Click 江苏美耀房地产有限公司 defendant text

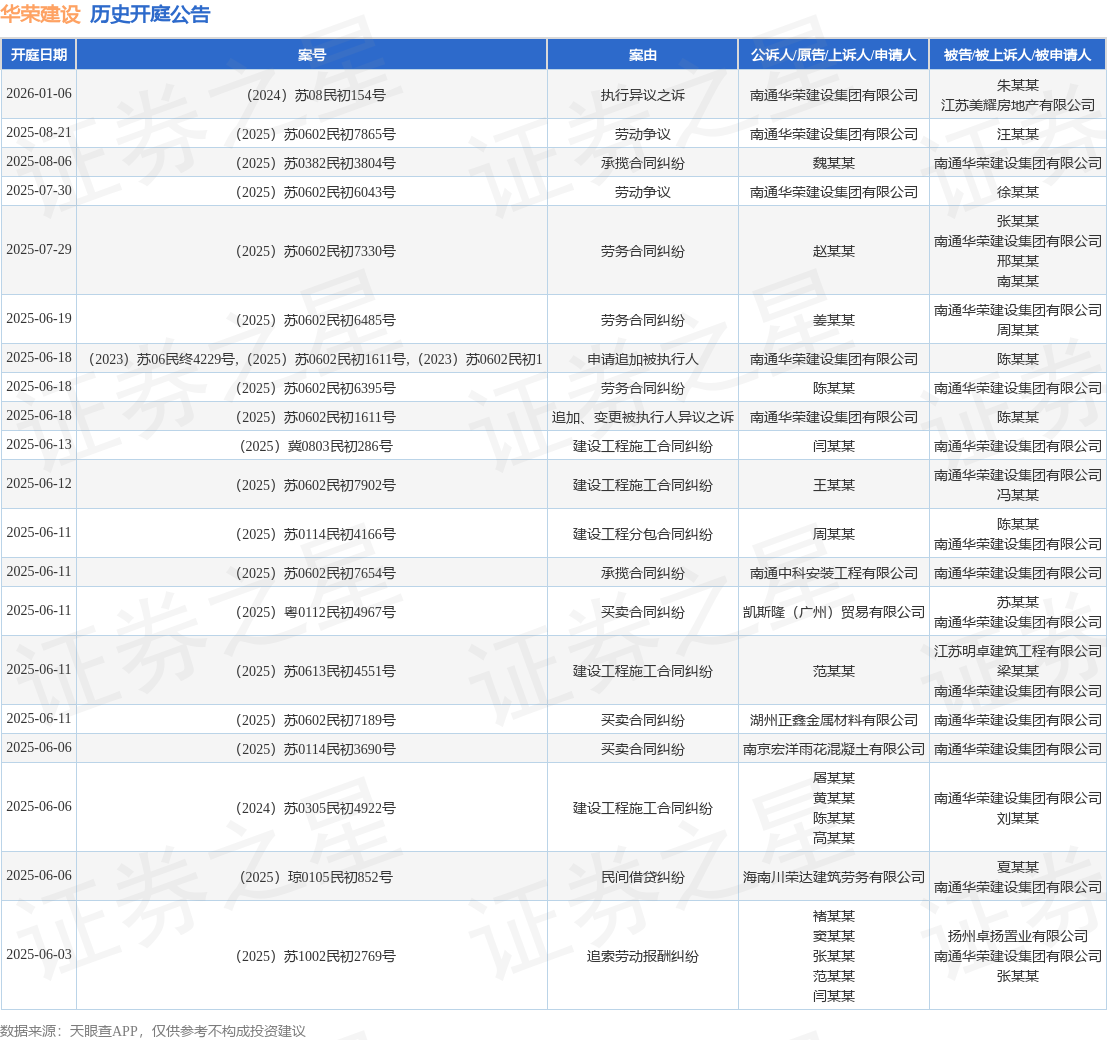[1017, 105]
